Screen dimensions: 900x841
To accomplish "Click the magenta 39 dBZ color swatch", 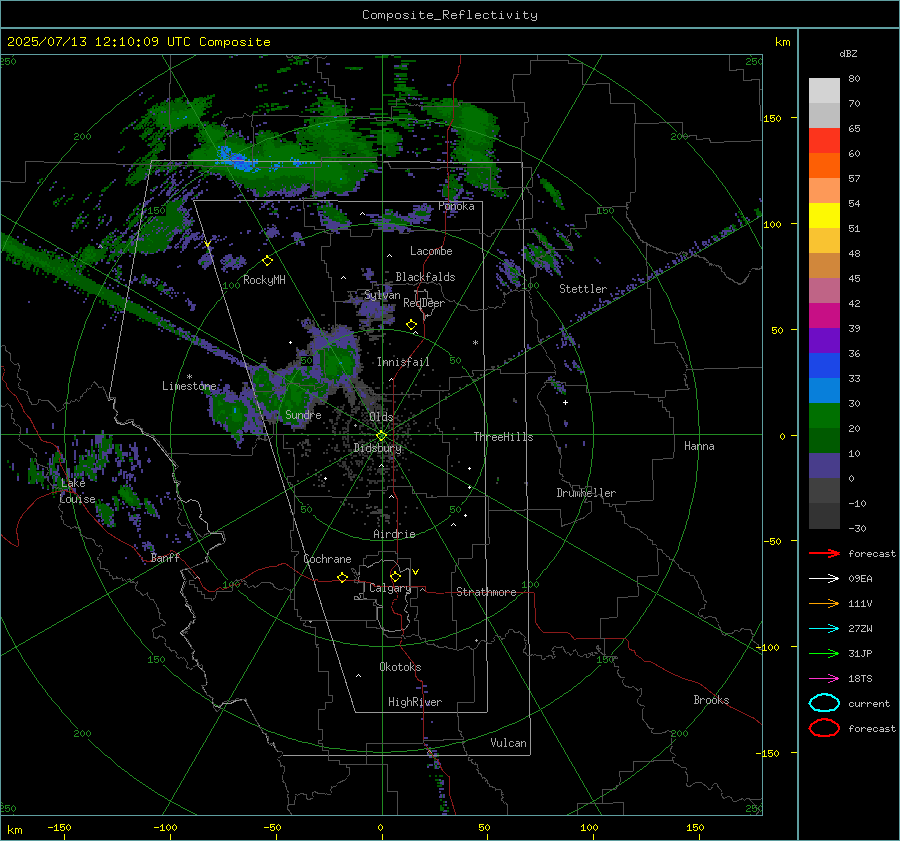I will pos(824,315).
